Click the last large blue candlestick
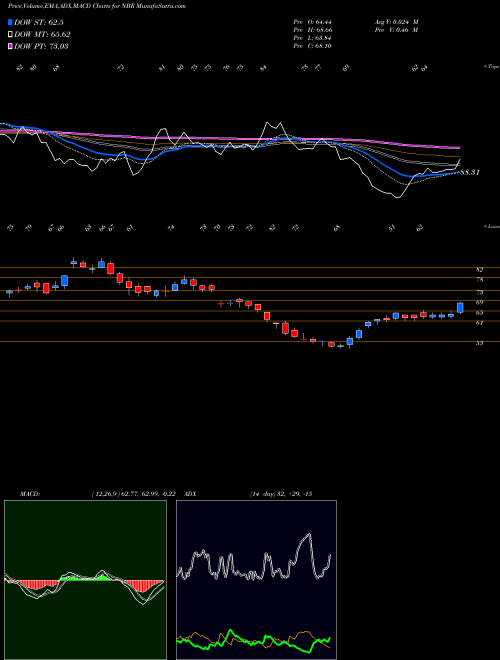500x660 pixels. point(460,308)
